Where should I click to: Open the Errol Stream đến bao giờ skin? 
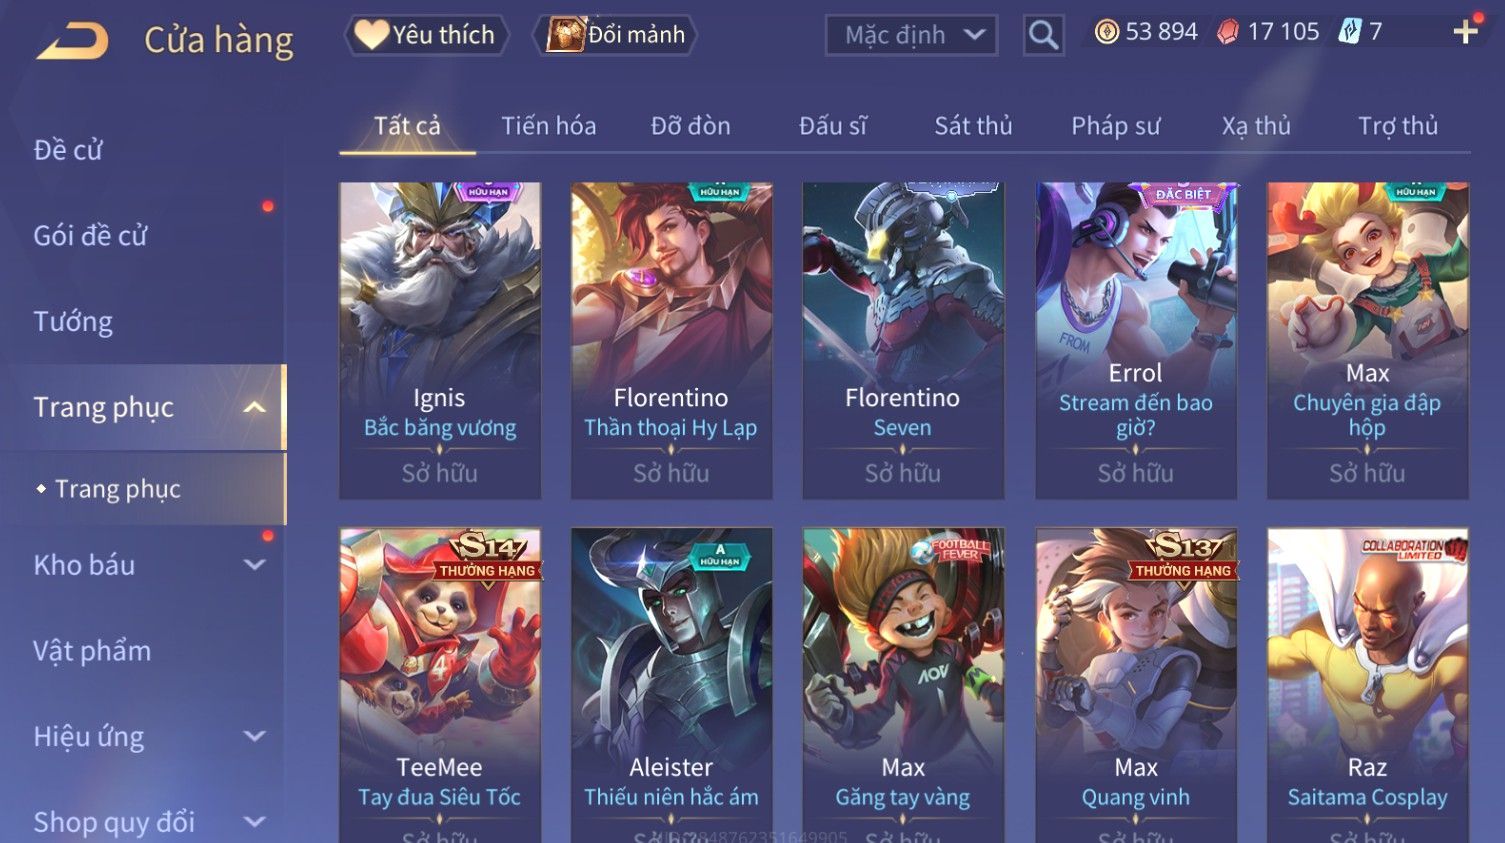1136,340
